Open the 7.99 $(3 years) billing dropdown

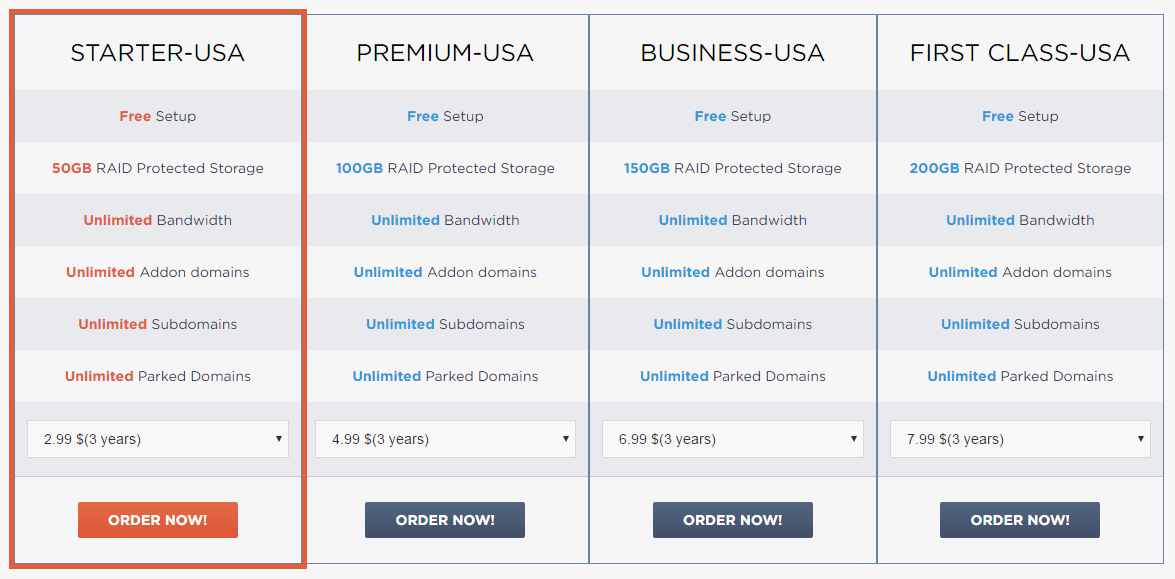(1020, 439)
